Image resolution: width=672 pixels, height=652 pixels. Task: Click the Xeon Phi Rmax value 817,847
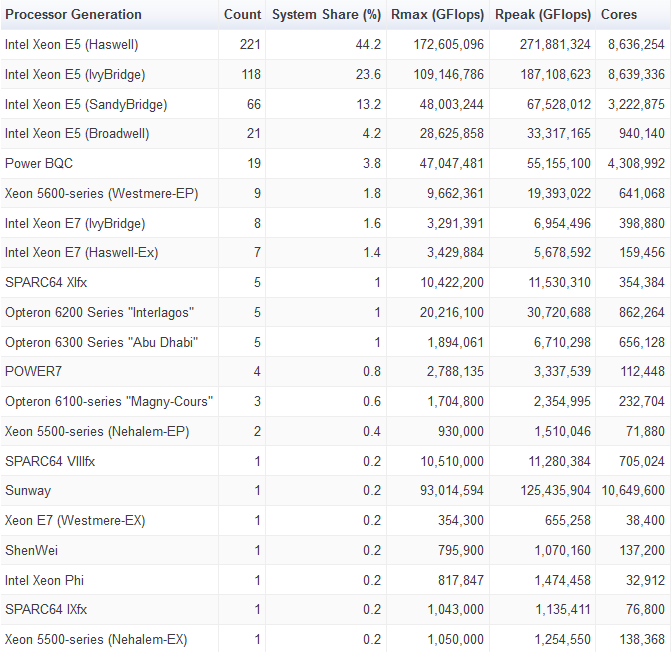click(461, 580)
